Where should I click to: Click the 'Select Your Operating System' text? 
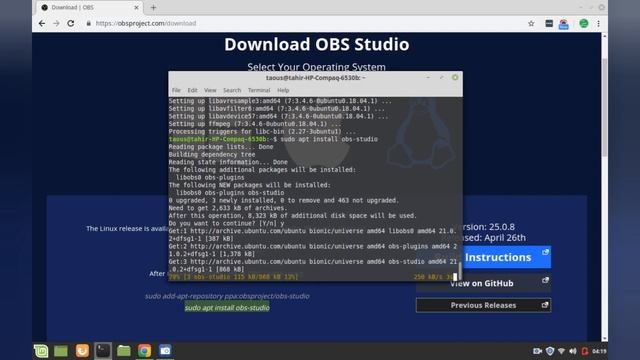point(316,67)
